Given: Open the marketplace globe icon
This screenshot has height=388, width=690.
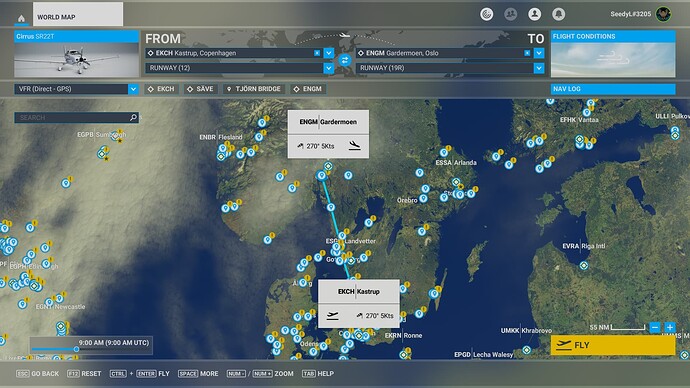Looking at the screenshot, I should 486,15.
